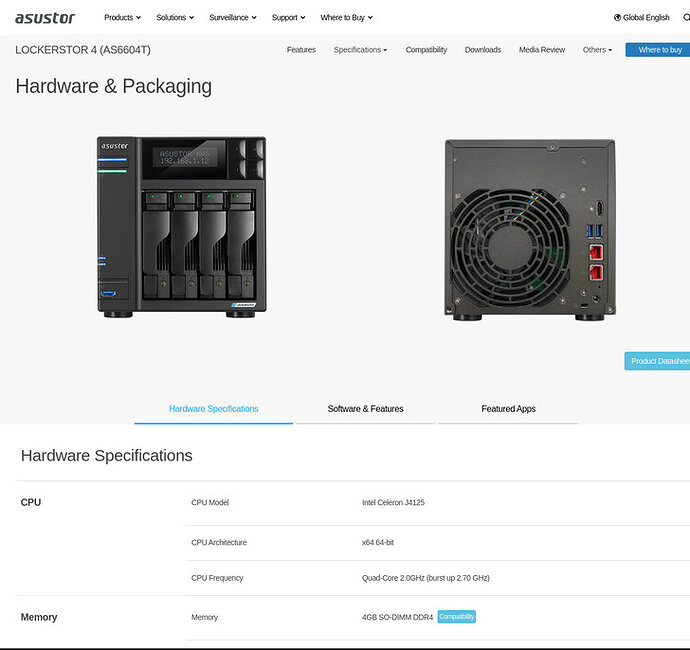
Task: Select Global English language option
Action: (646, 18)
